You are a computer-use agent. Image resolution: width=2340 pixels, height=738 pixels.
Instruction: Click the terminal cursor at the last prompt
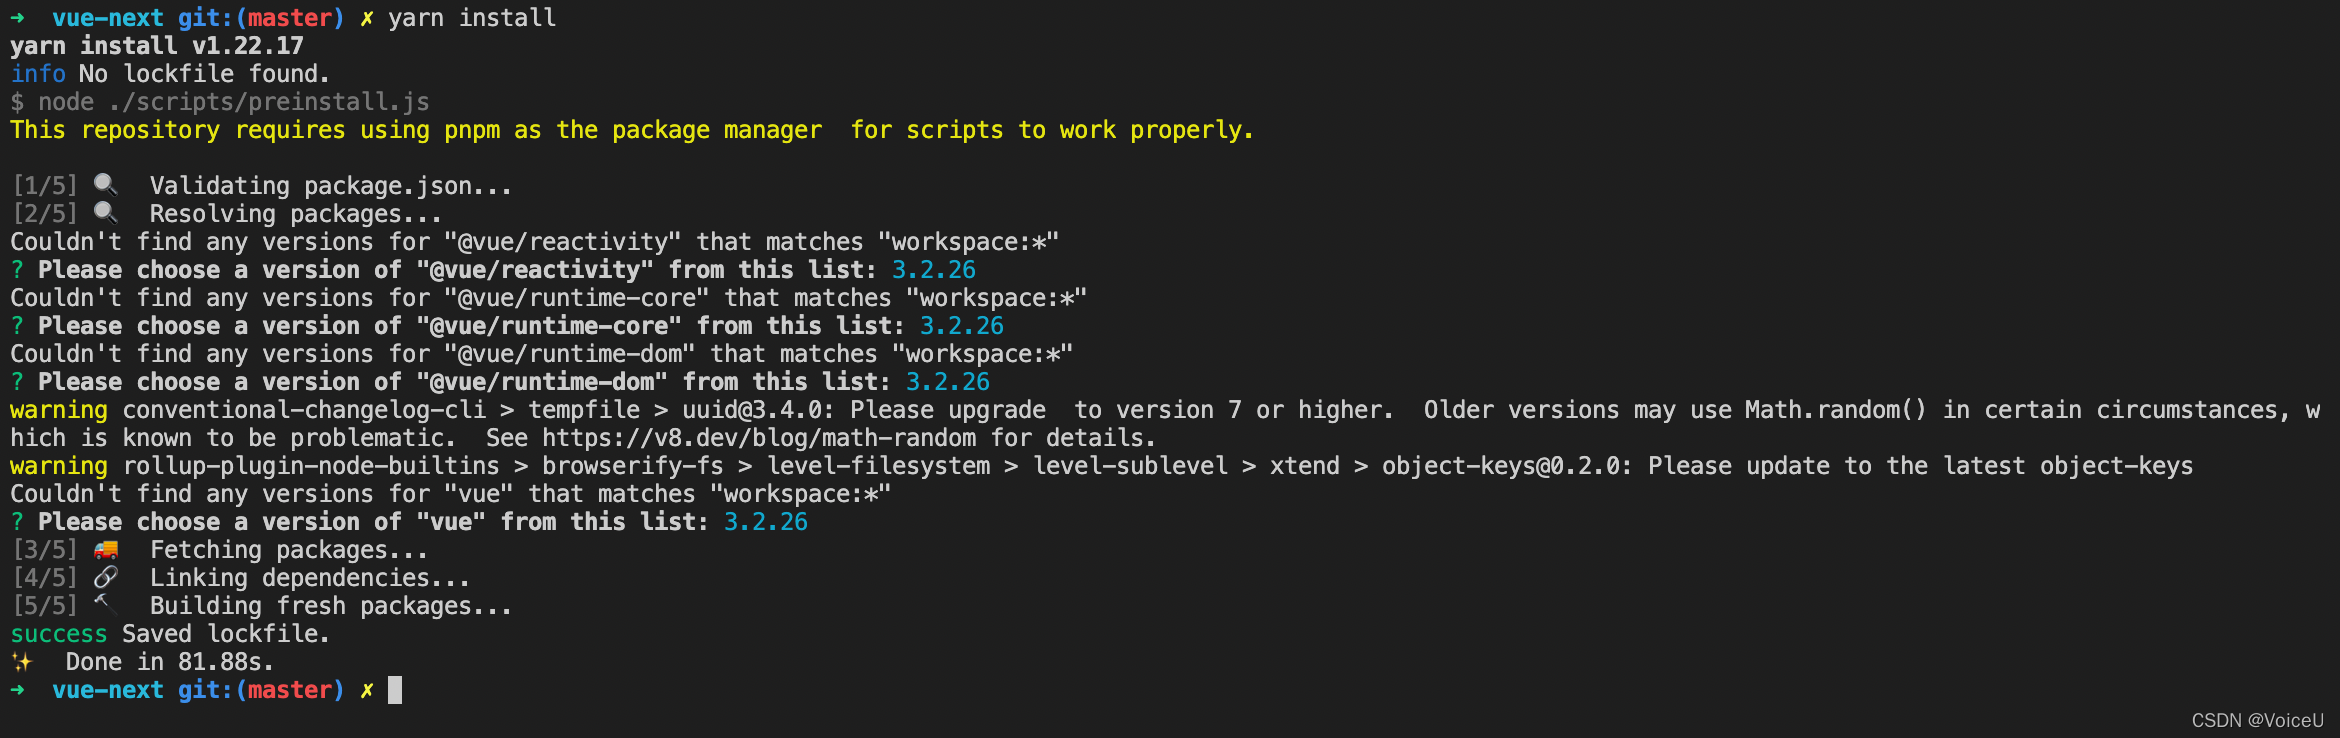395,690
